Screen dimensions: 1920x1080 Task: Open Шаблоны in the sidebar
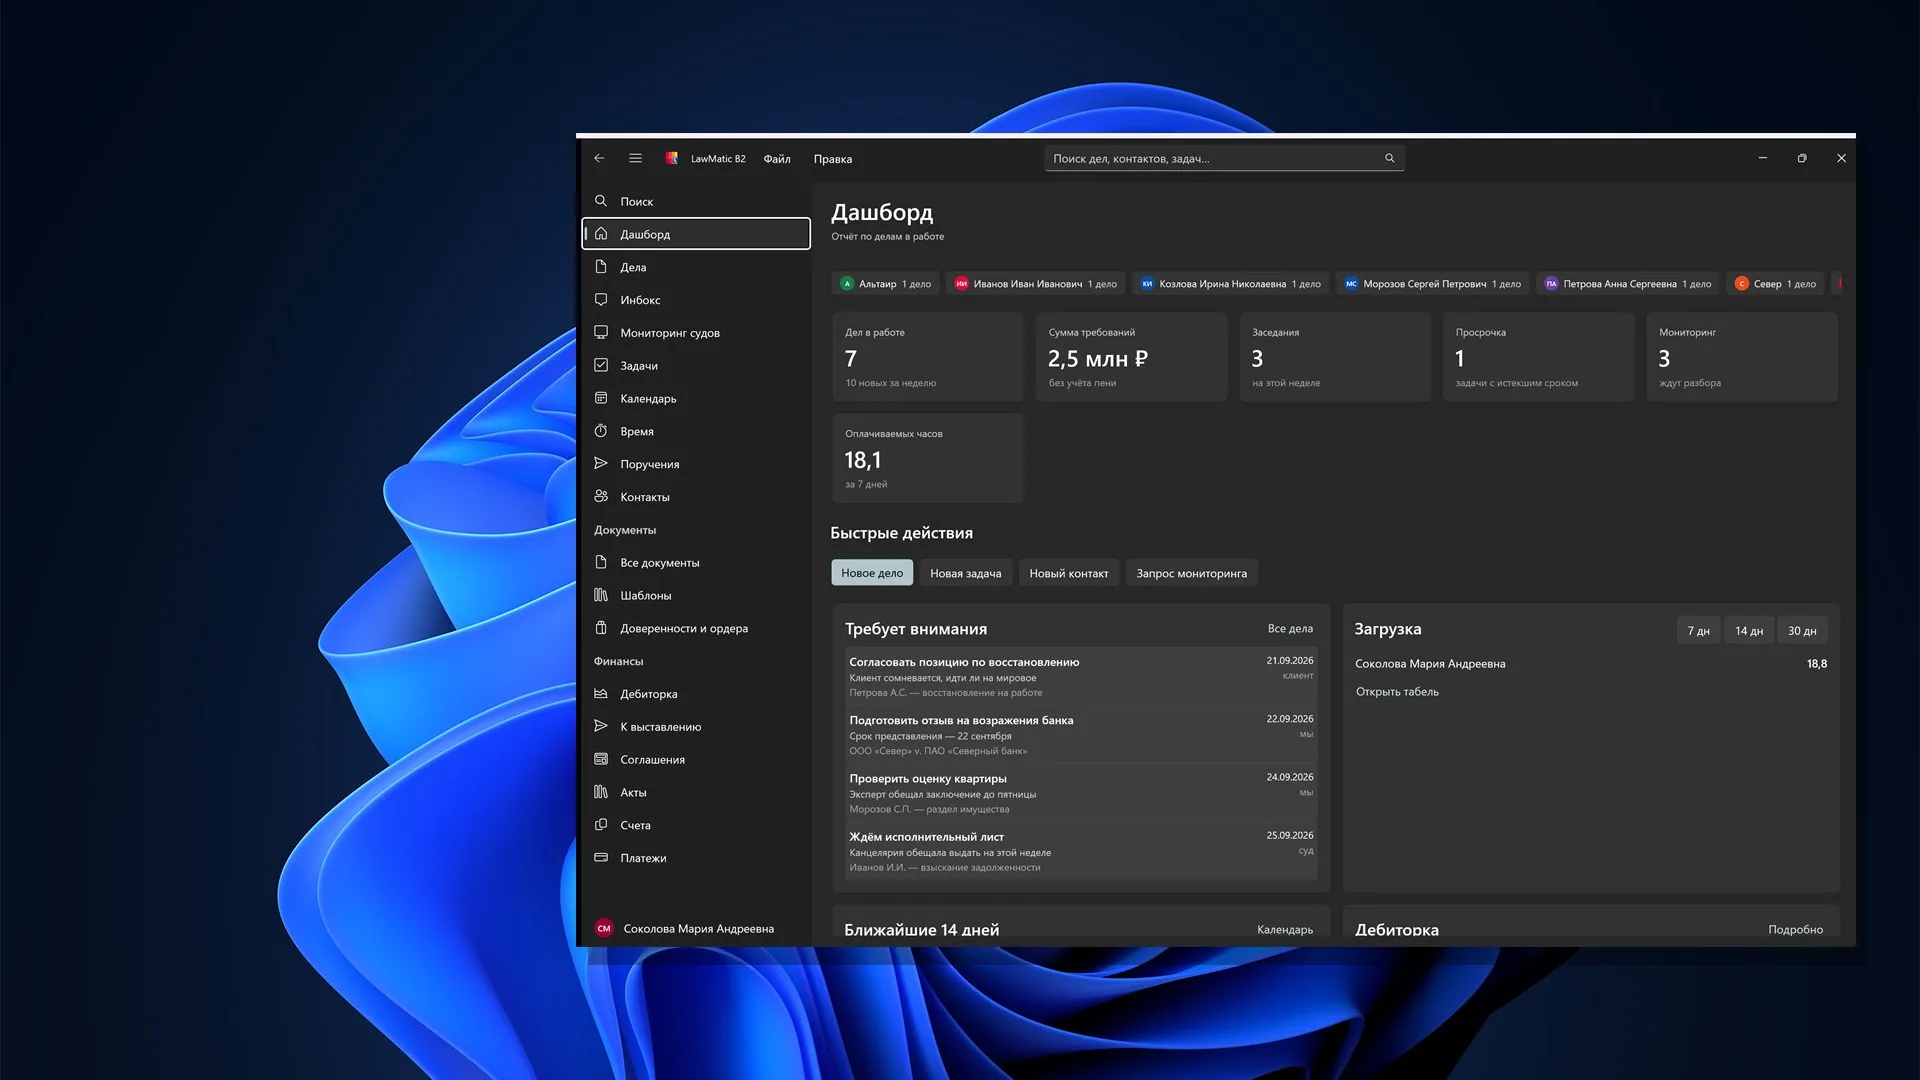[696, 595]
